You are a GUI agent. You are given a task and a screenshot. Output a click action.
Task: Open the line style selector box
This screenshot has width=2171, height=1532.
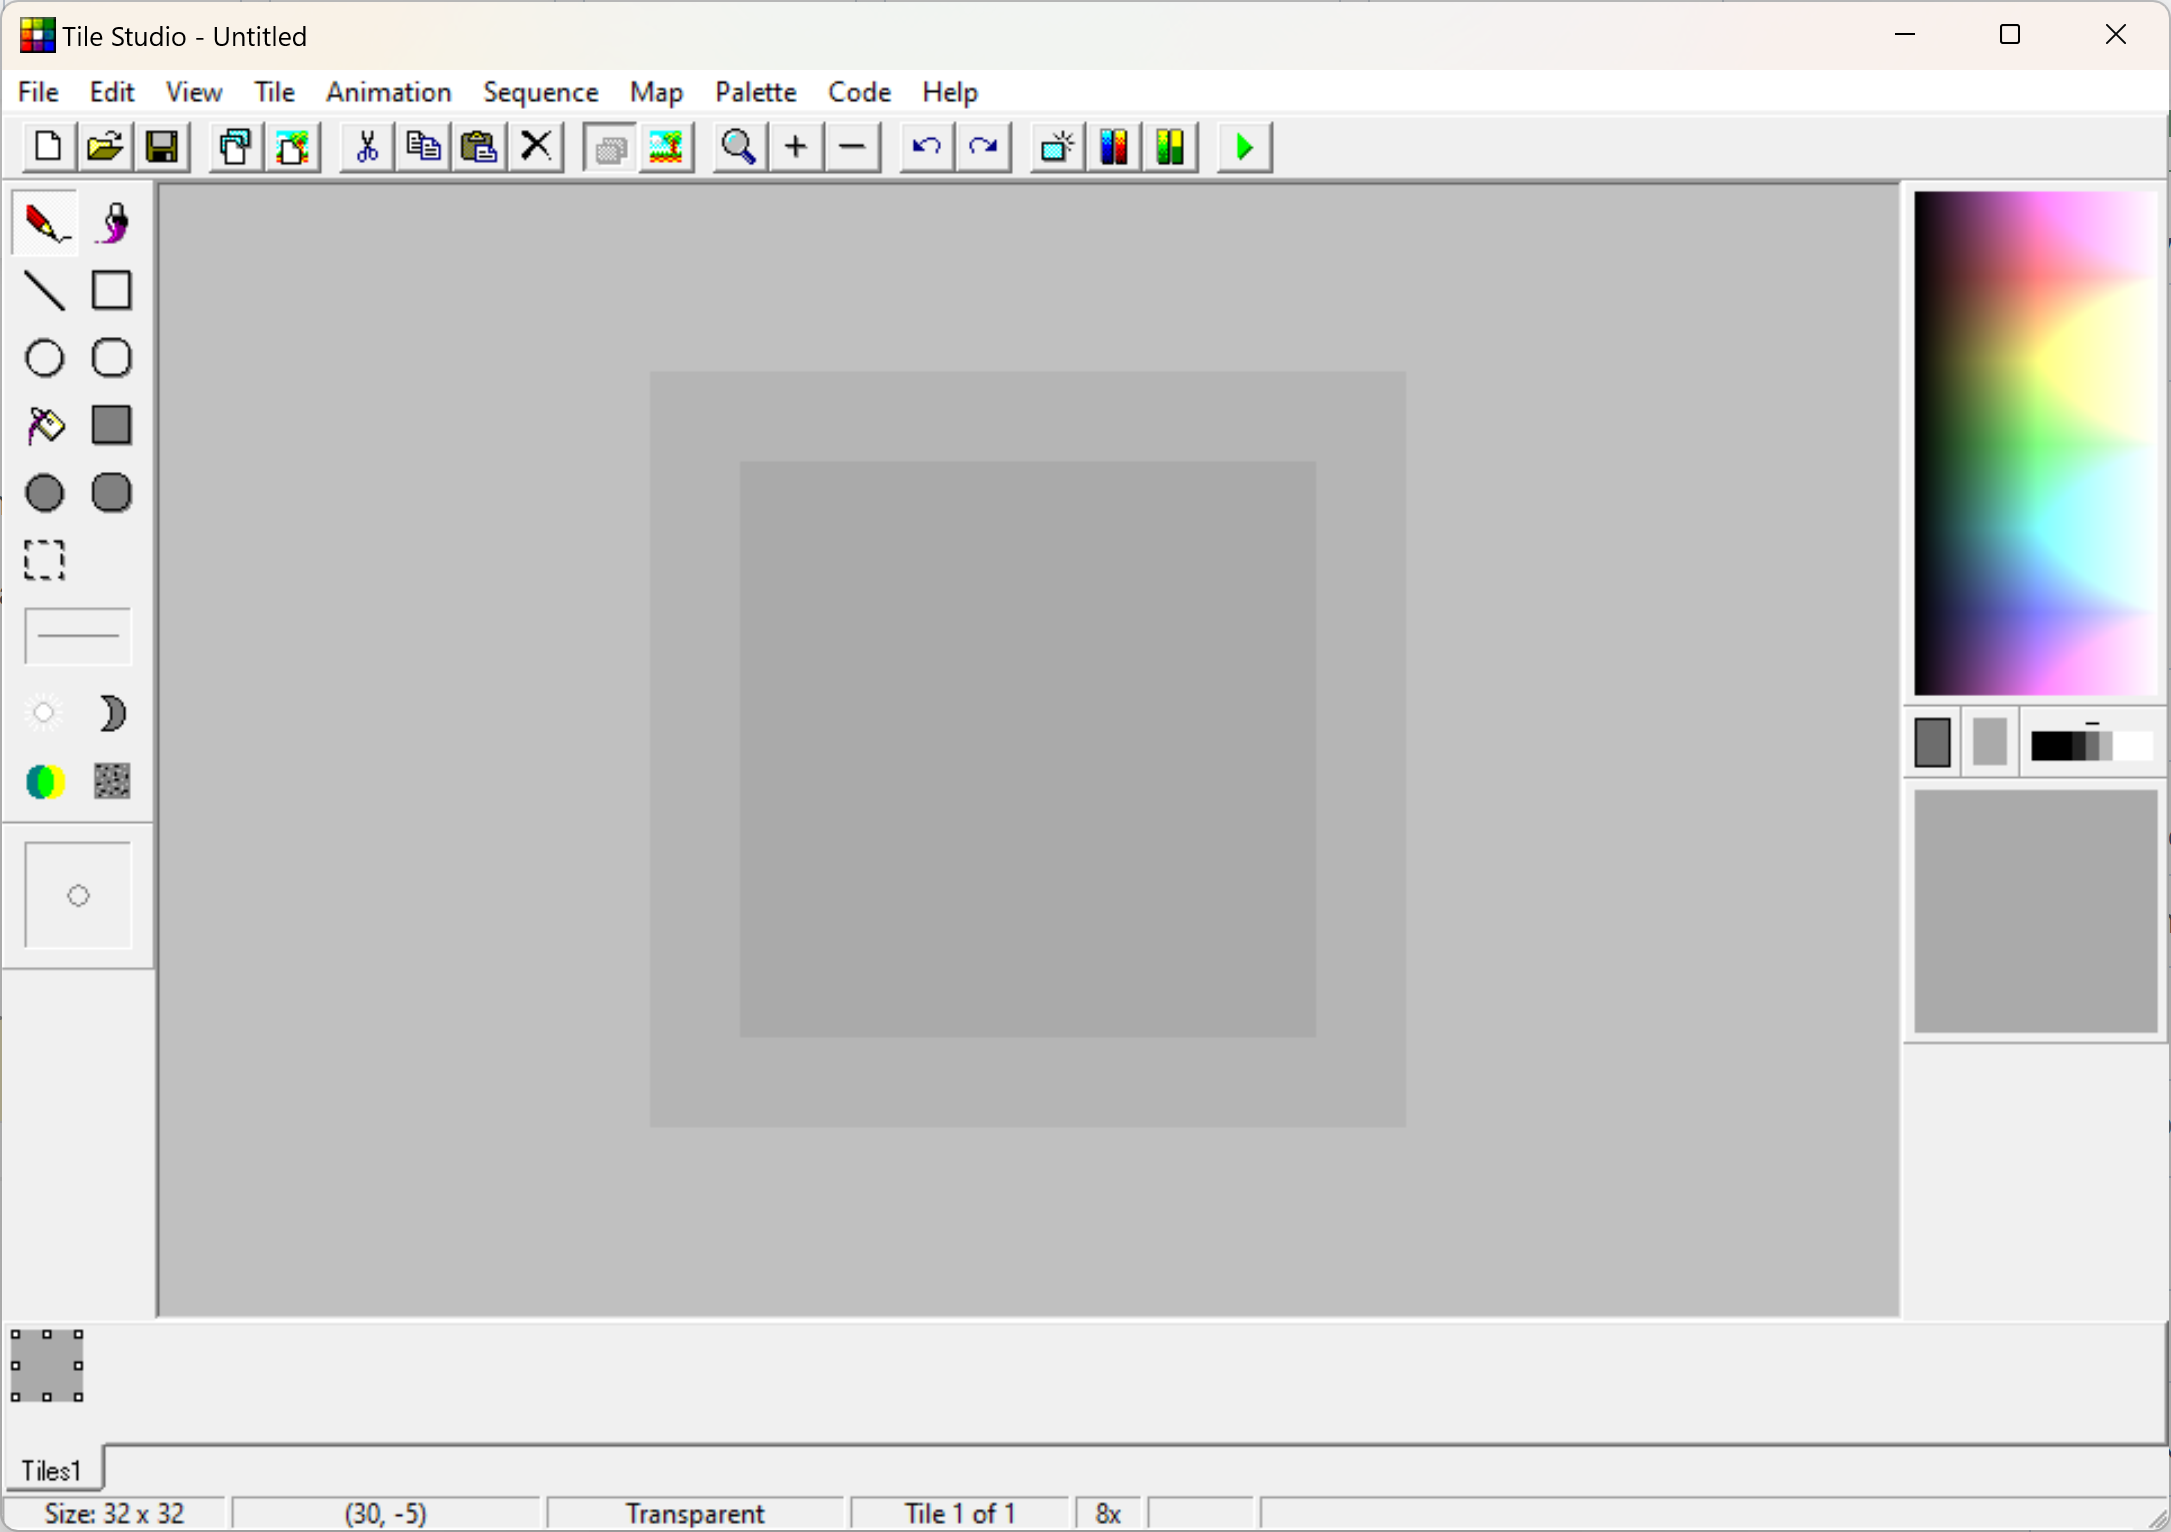click(78, 636)
